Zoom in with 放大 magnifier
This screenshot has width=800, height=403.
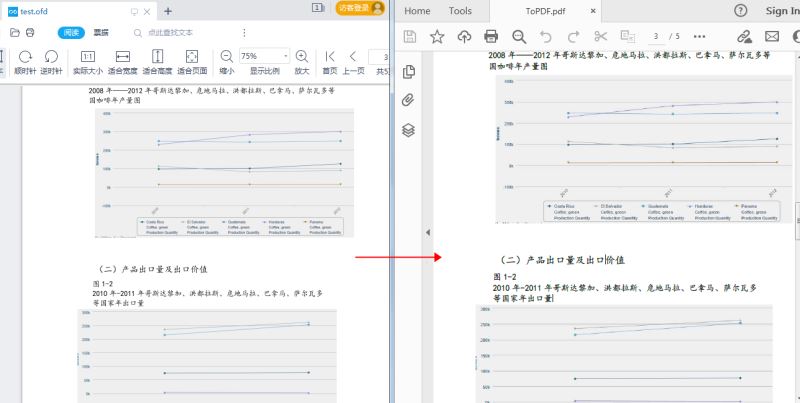click(x=302, y=62)
